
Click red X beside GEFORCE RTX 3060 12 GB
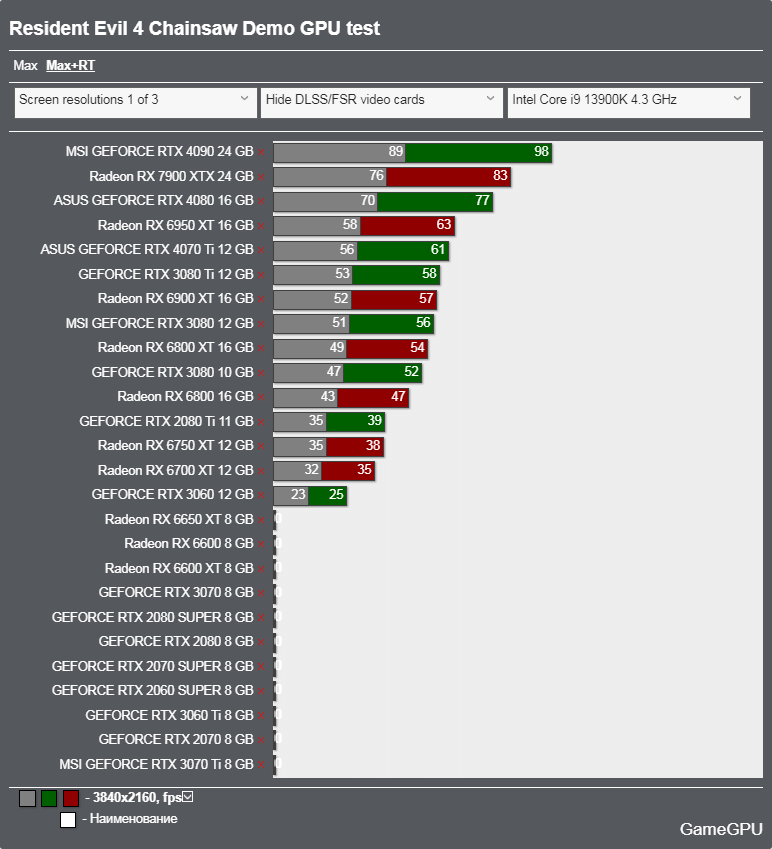click(261, 495)
